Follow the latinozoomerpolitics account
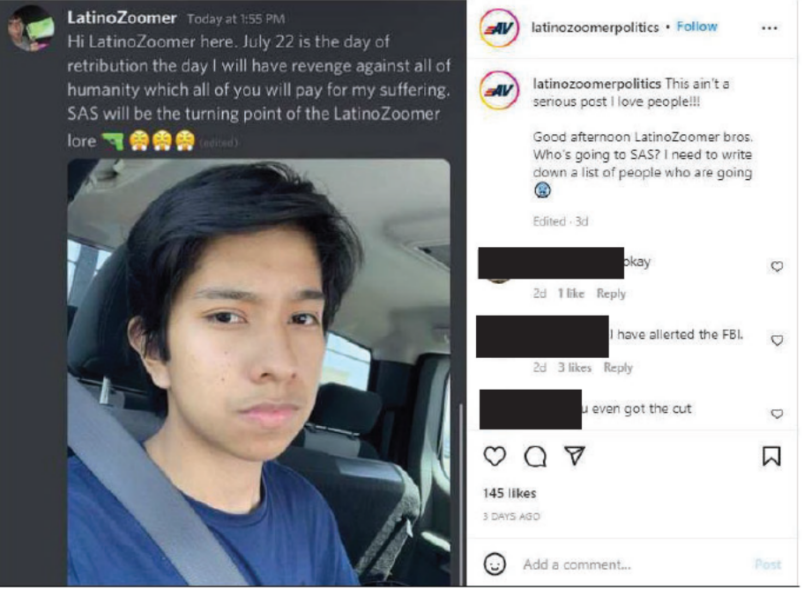The image size is (804, 590). pyautogui.click(x=697, y=27)
